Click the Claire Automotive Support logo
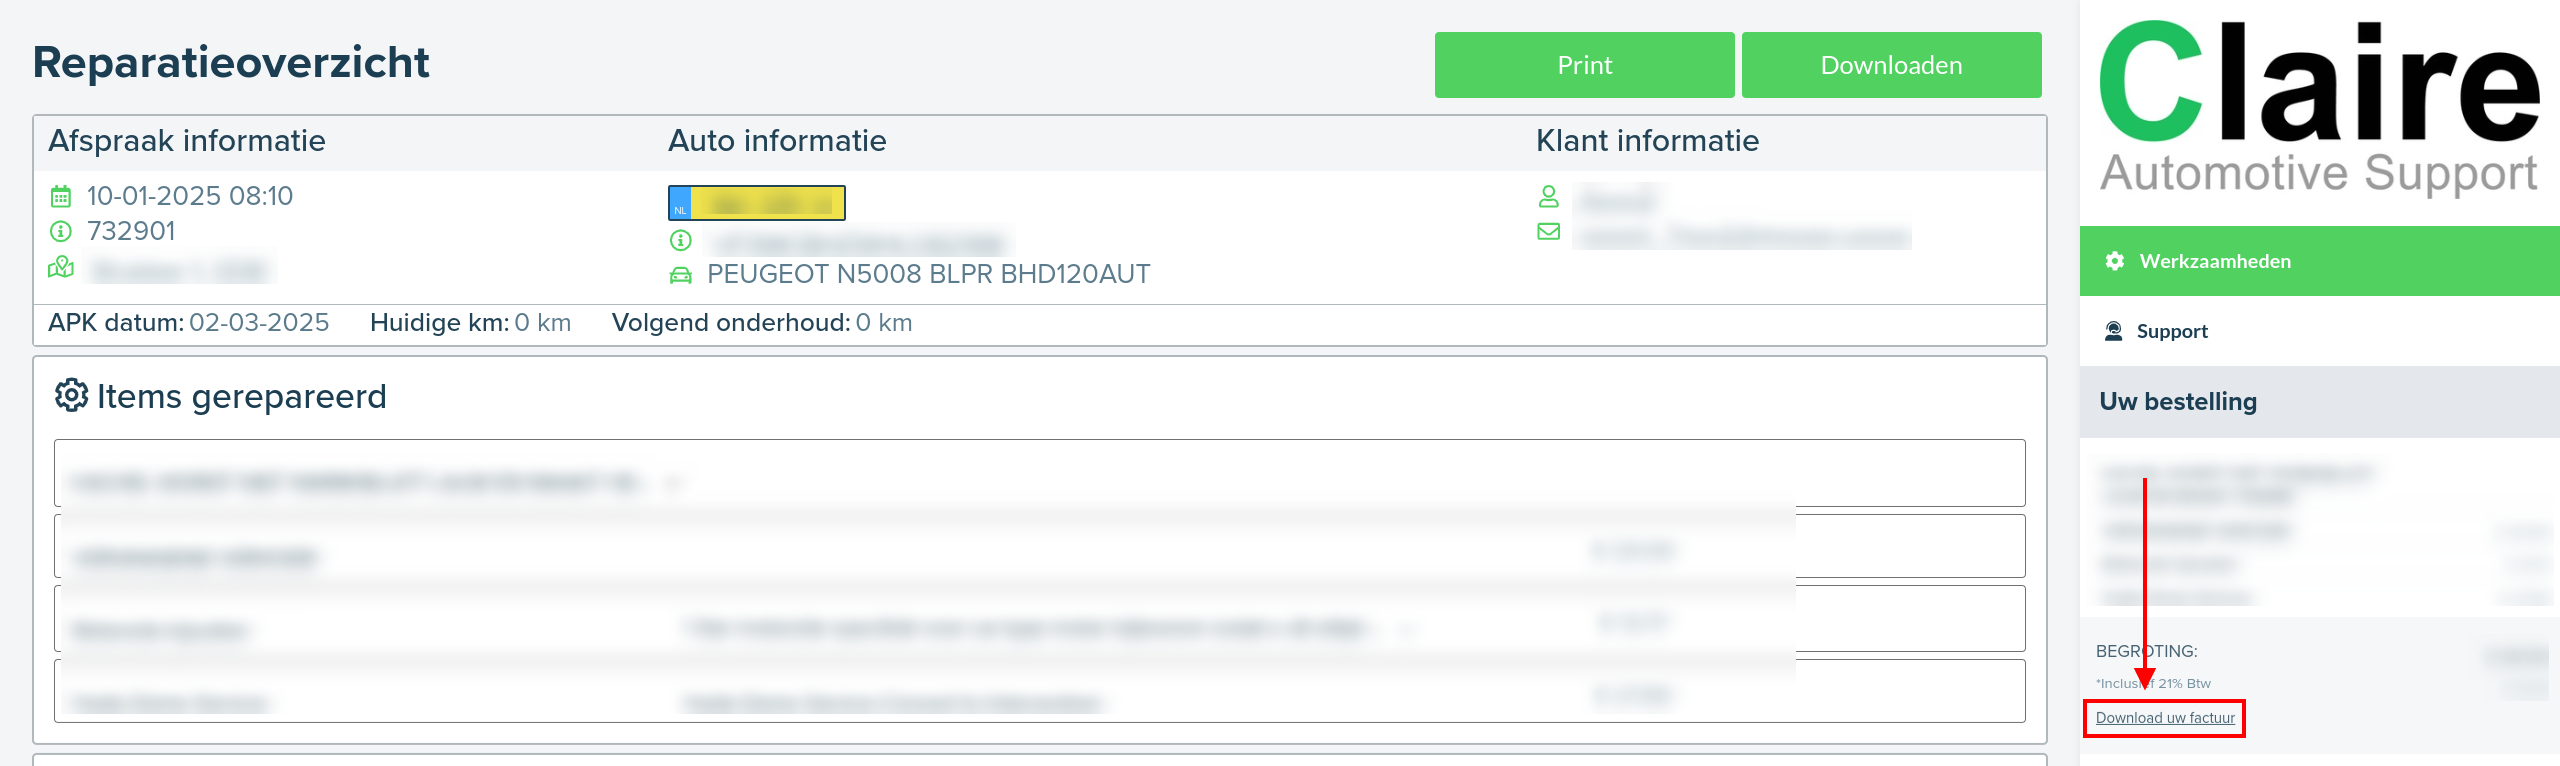This screenshot has width=2560, height=766. (2319, 108)
